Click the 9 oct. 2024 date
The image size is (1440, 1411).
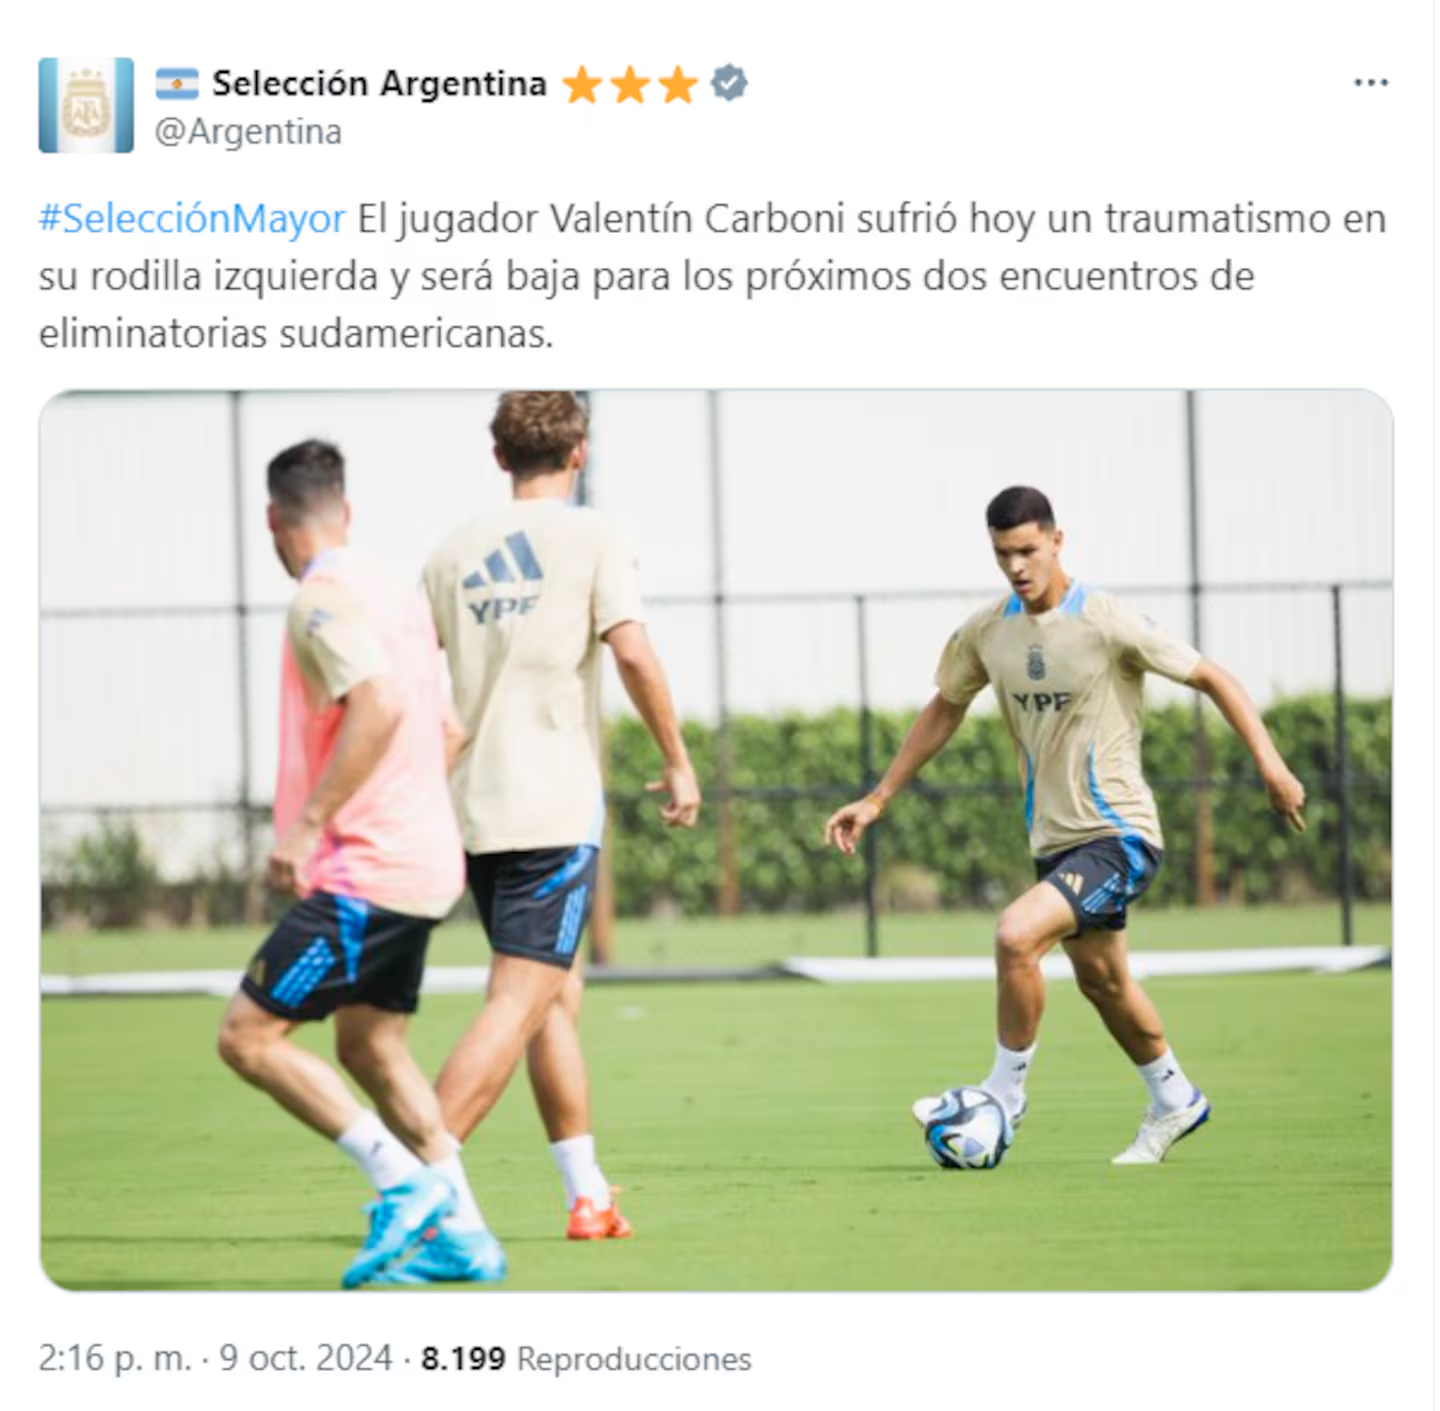click(x=306, y=1358)
